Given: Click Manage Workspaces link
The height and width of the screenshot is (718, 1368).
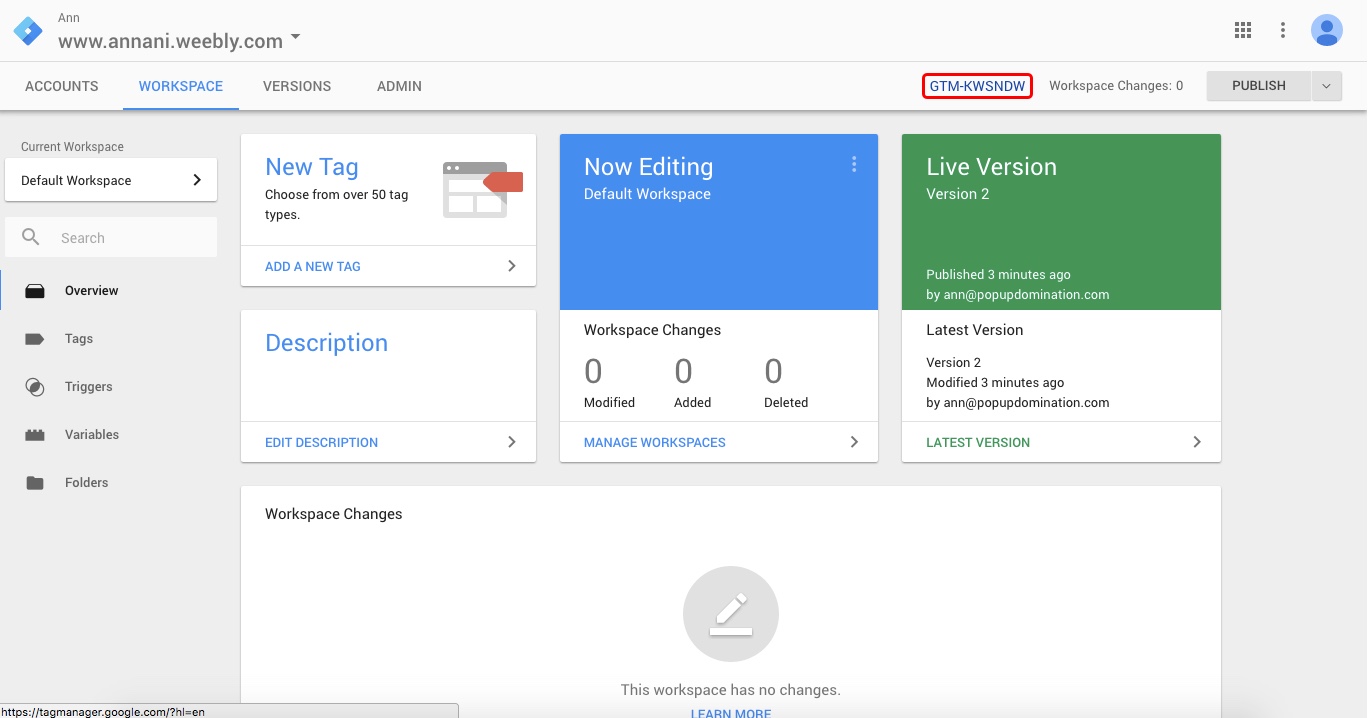Looking at the screenshot, I should (655, 442).
